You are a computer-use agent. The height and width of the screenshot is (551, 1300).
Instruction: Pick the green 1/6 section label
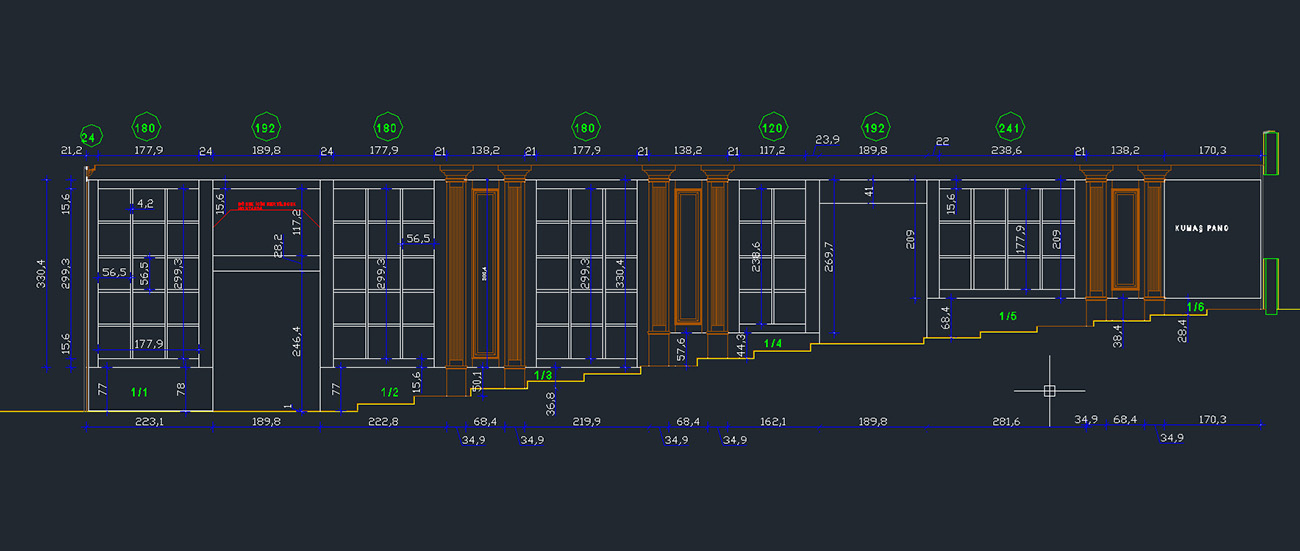(x=1195, y=306)
